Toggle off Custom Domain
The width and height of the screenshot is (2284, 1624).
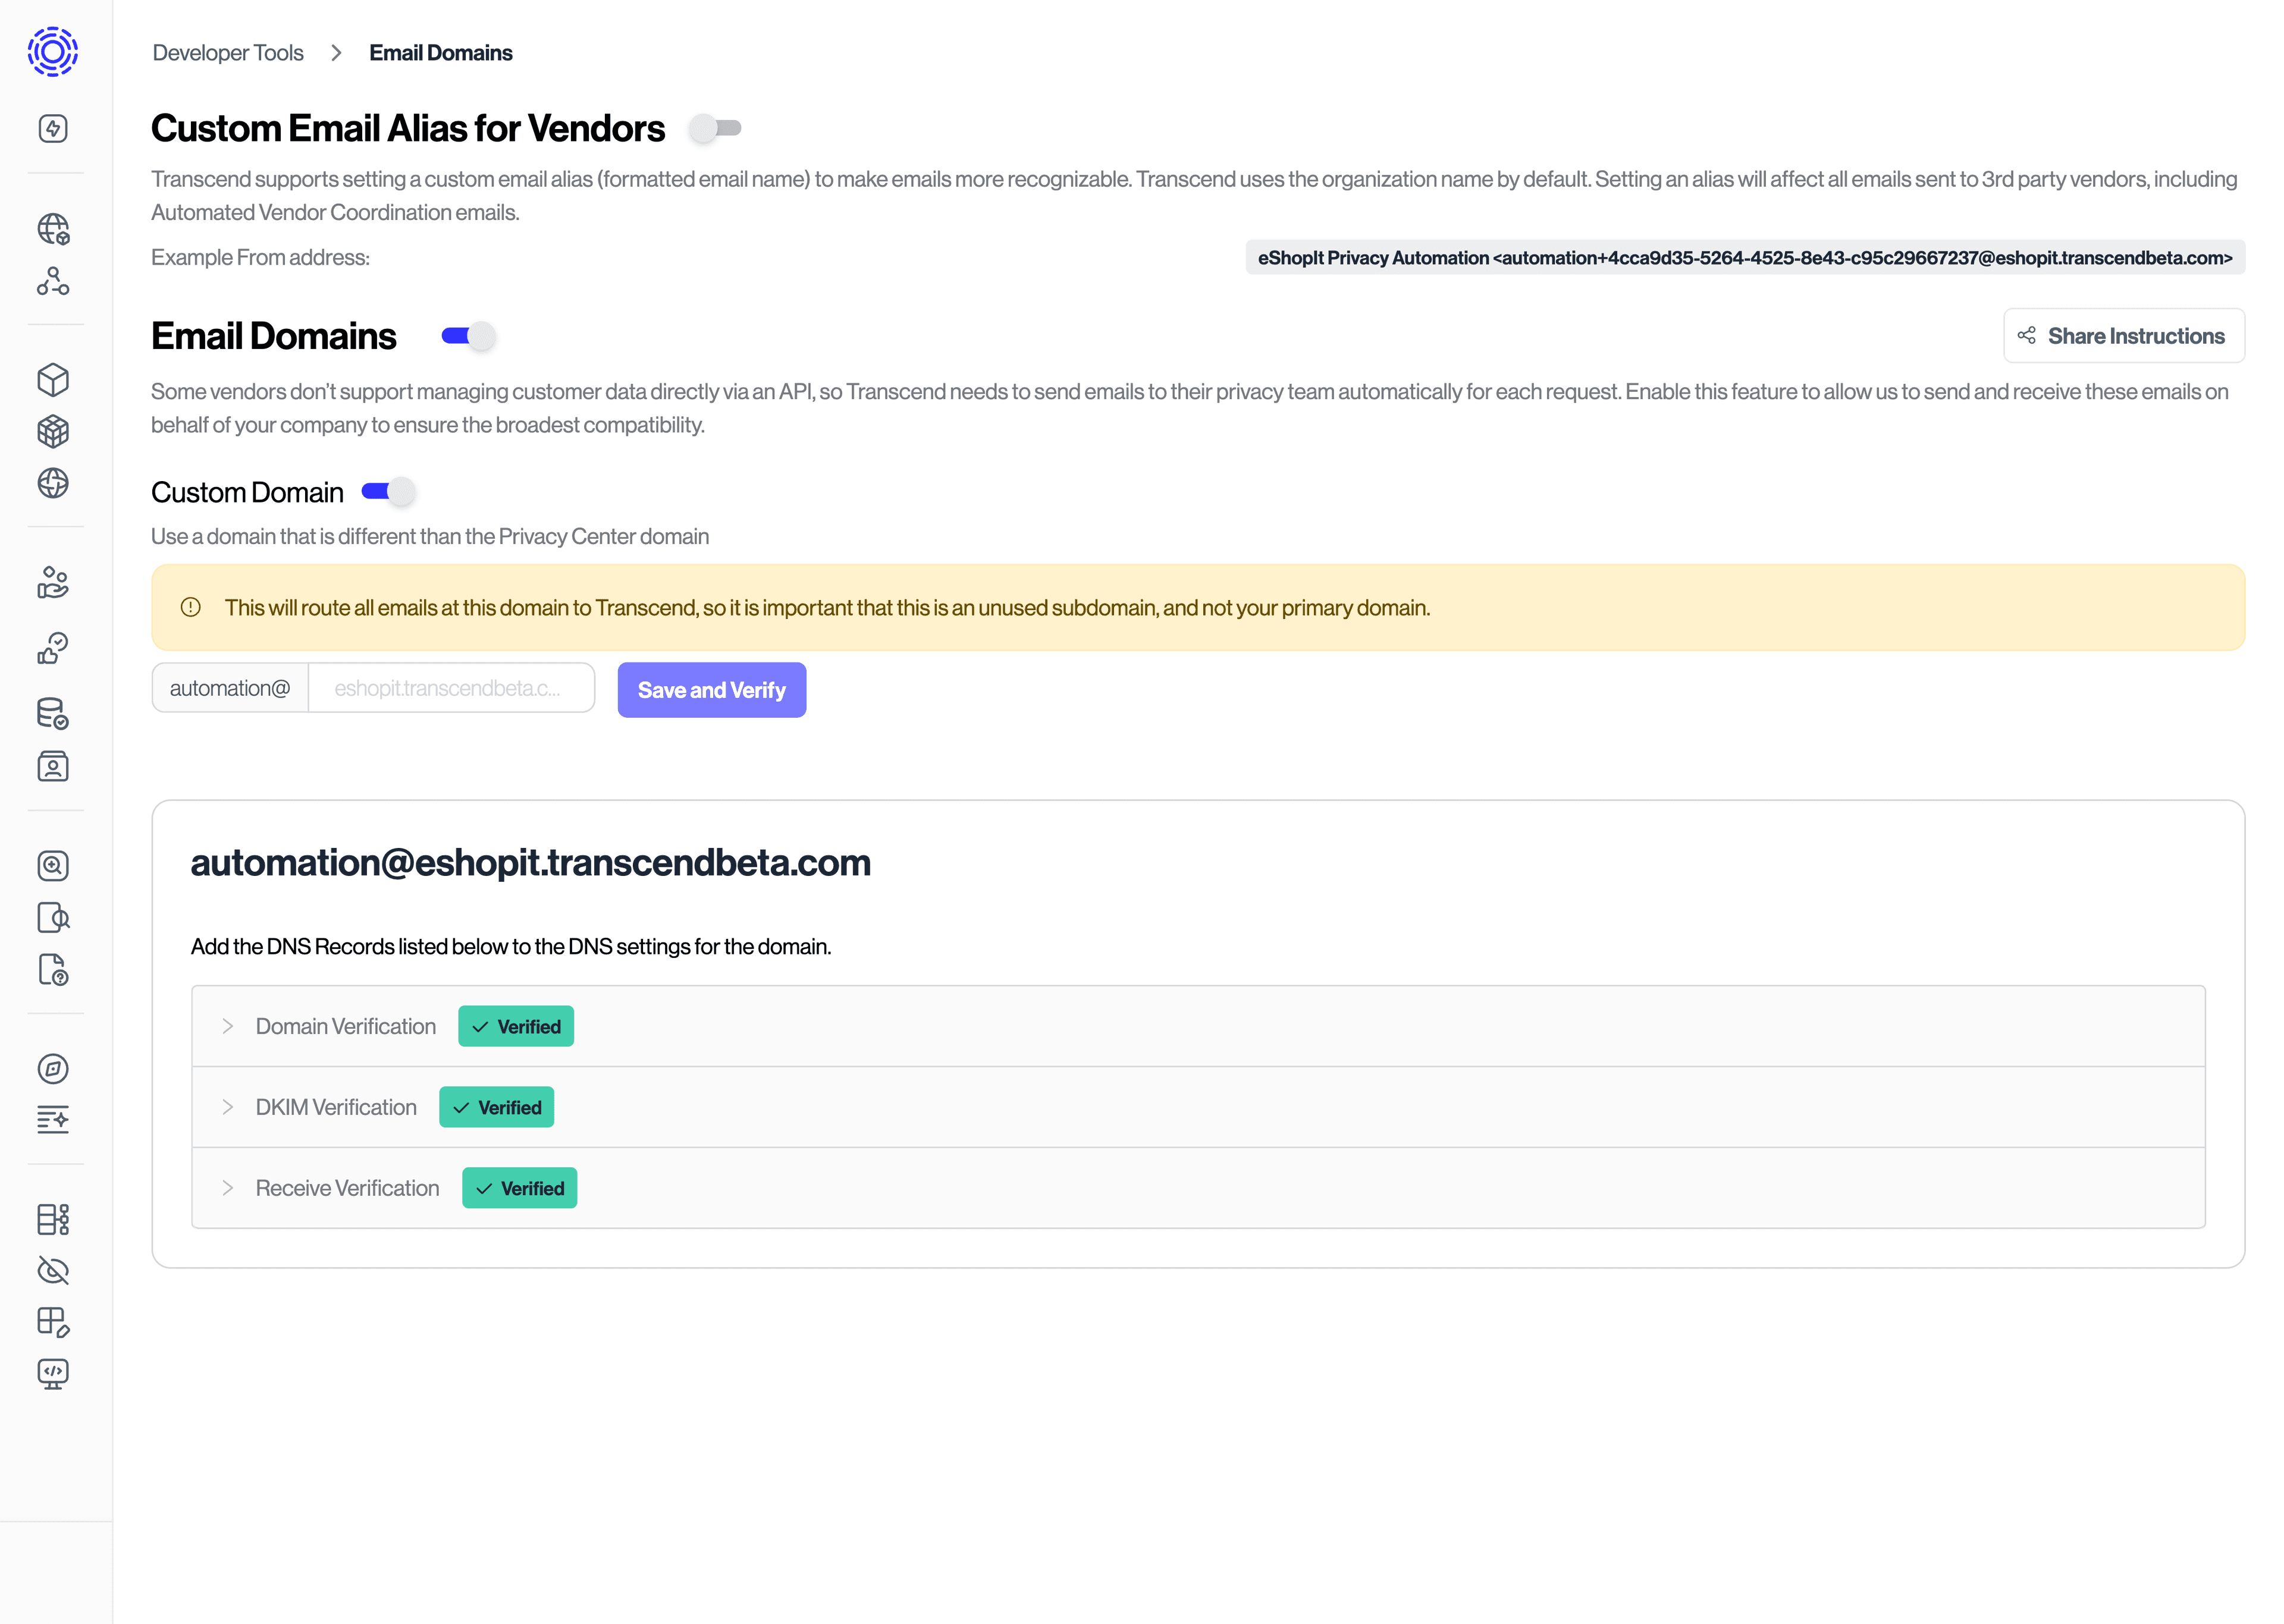(388, 492)
